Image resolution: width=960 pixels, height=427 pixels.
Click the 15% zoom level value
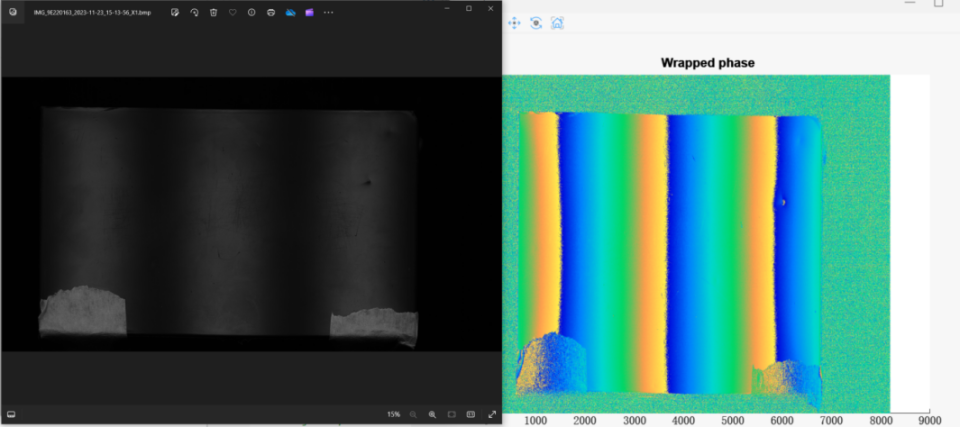tap(393, 415)
